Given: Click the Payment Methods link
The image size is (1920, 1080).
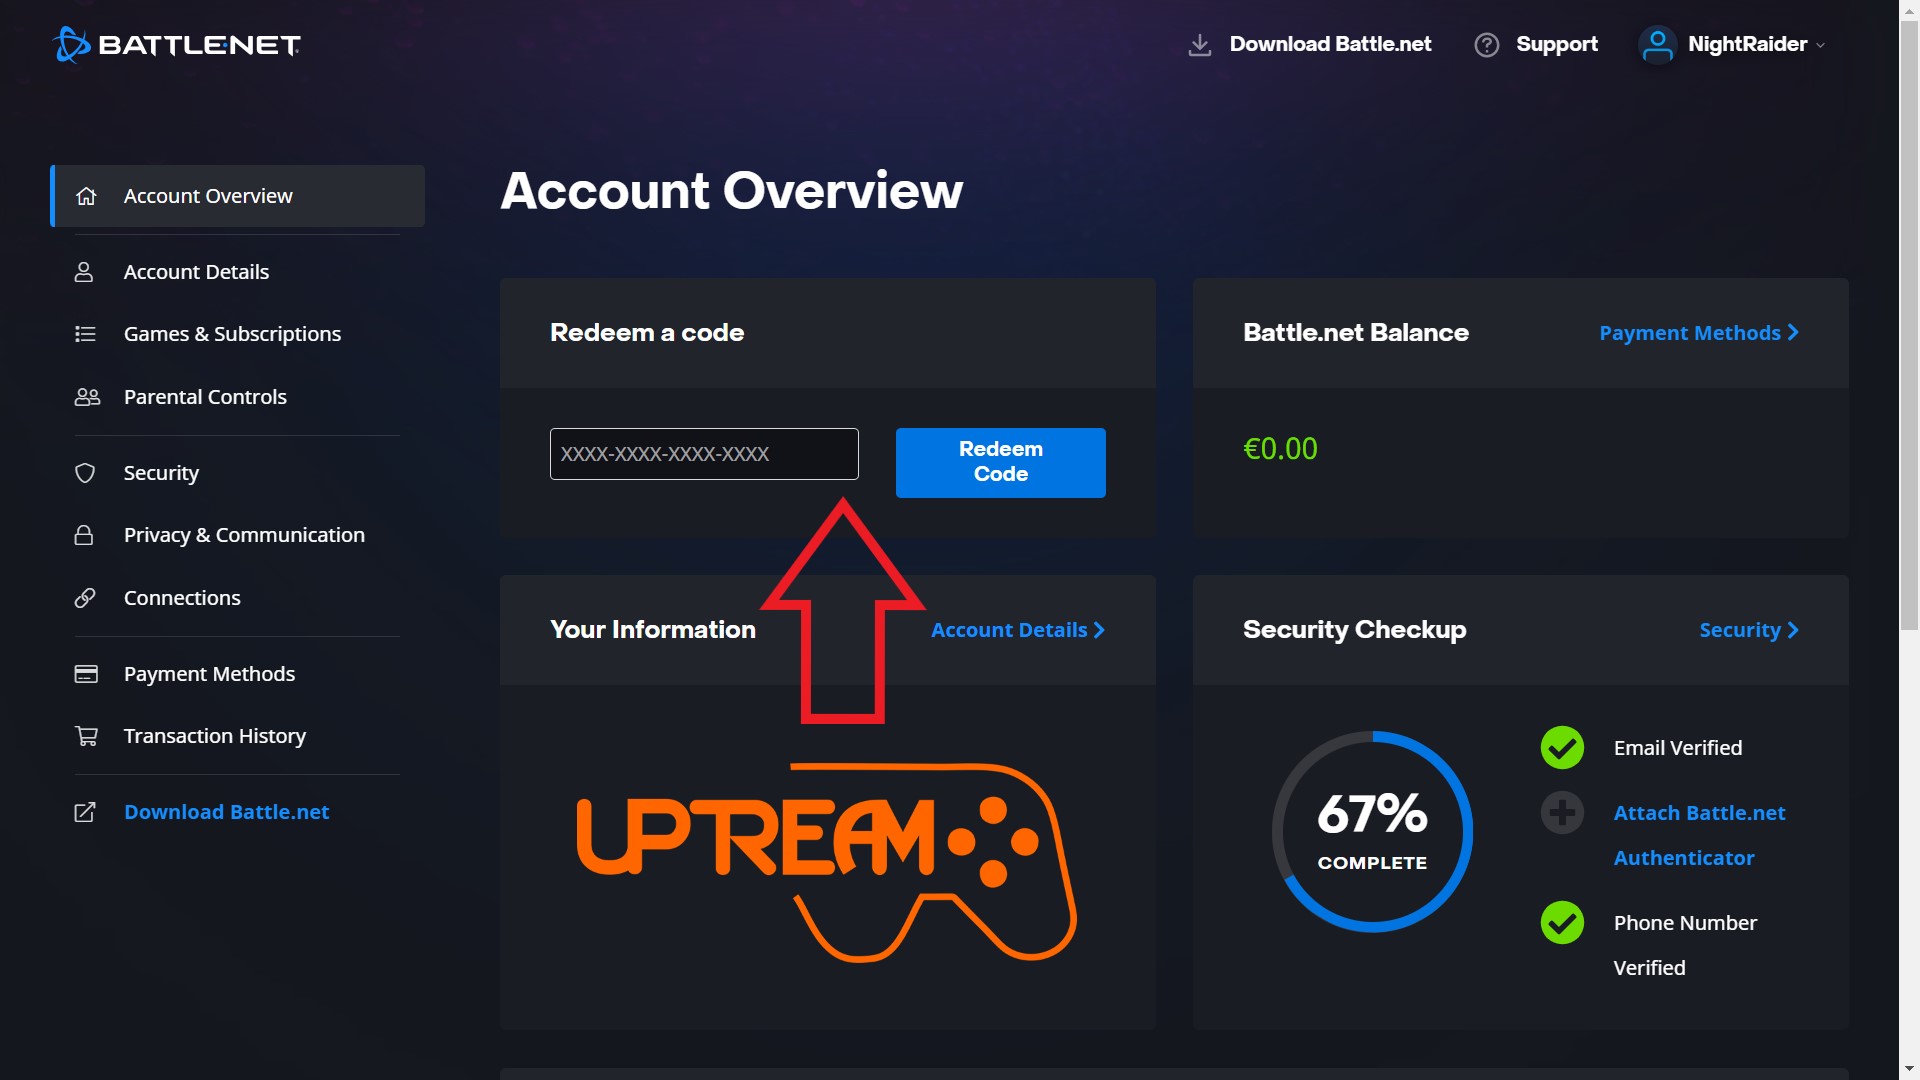Looking at the screenshot, I should click(1700, 332).
